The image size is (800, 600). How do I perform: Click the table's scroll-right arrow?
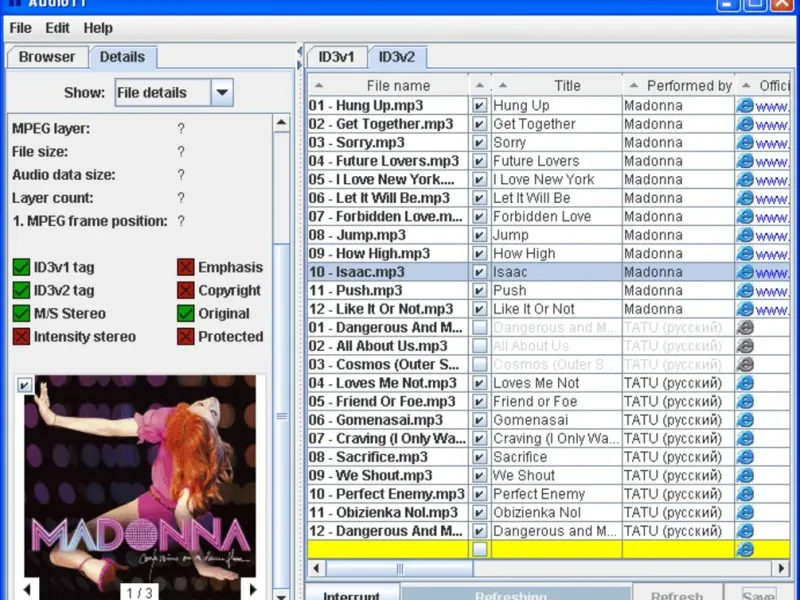[x=781, y=568]
